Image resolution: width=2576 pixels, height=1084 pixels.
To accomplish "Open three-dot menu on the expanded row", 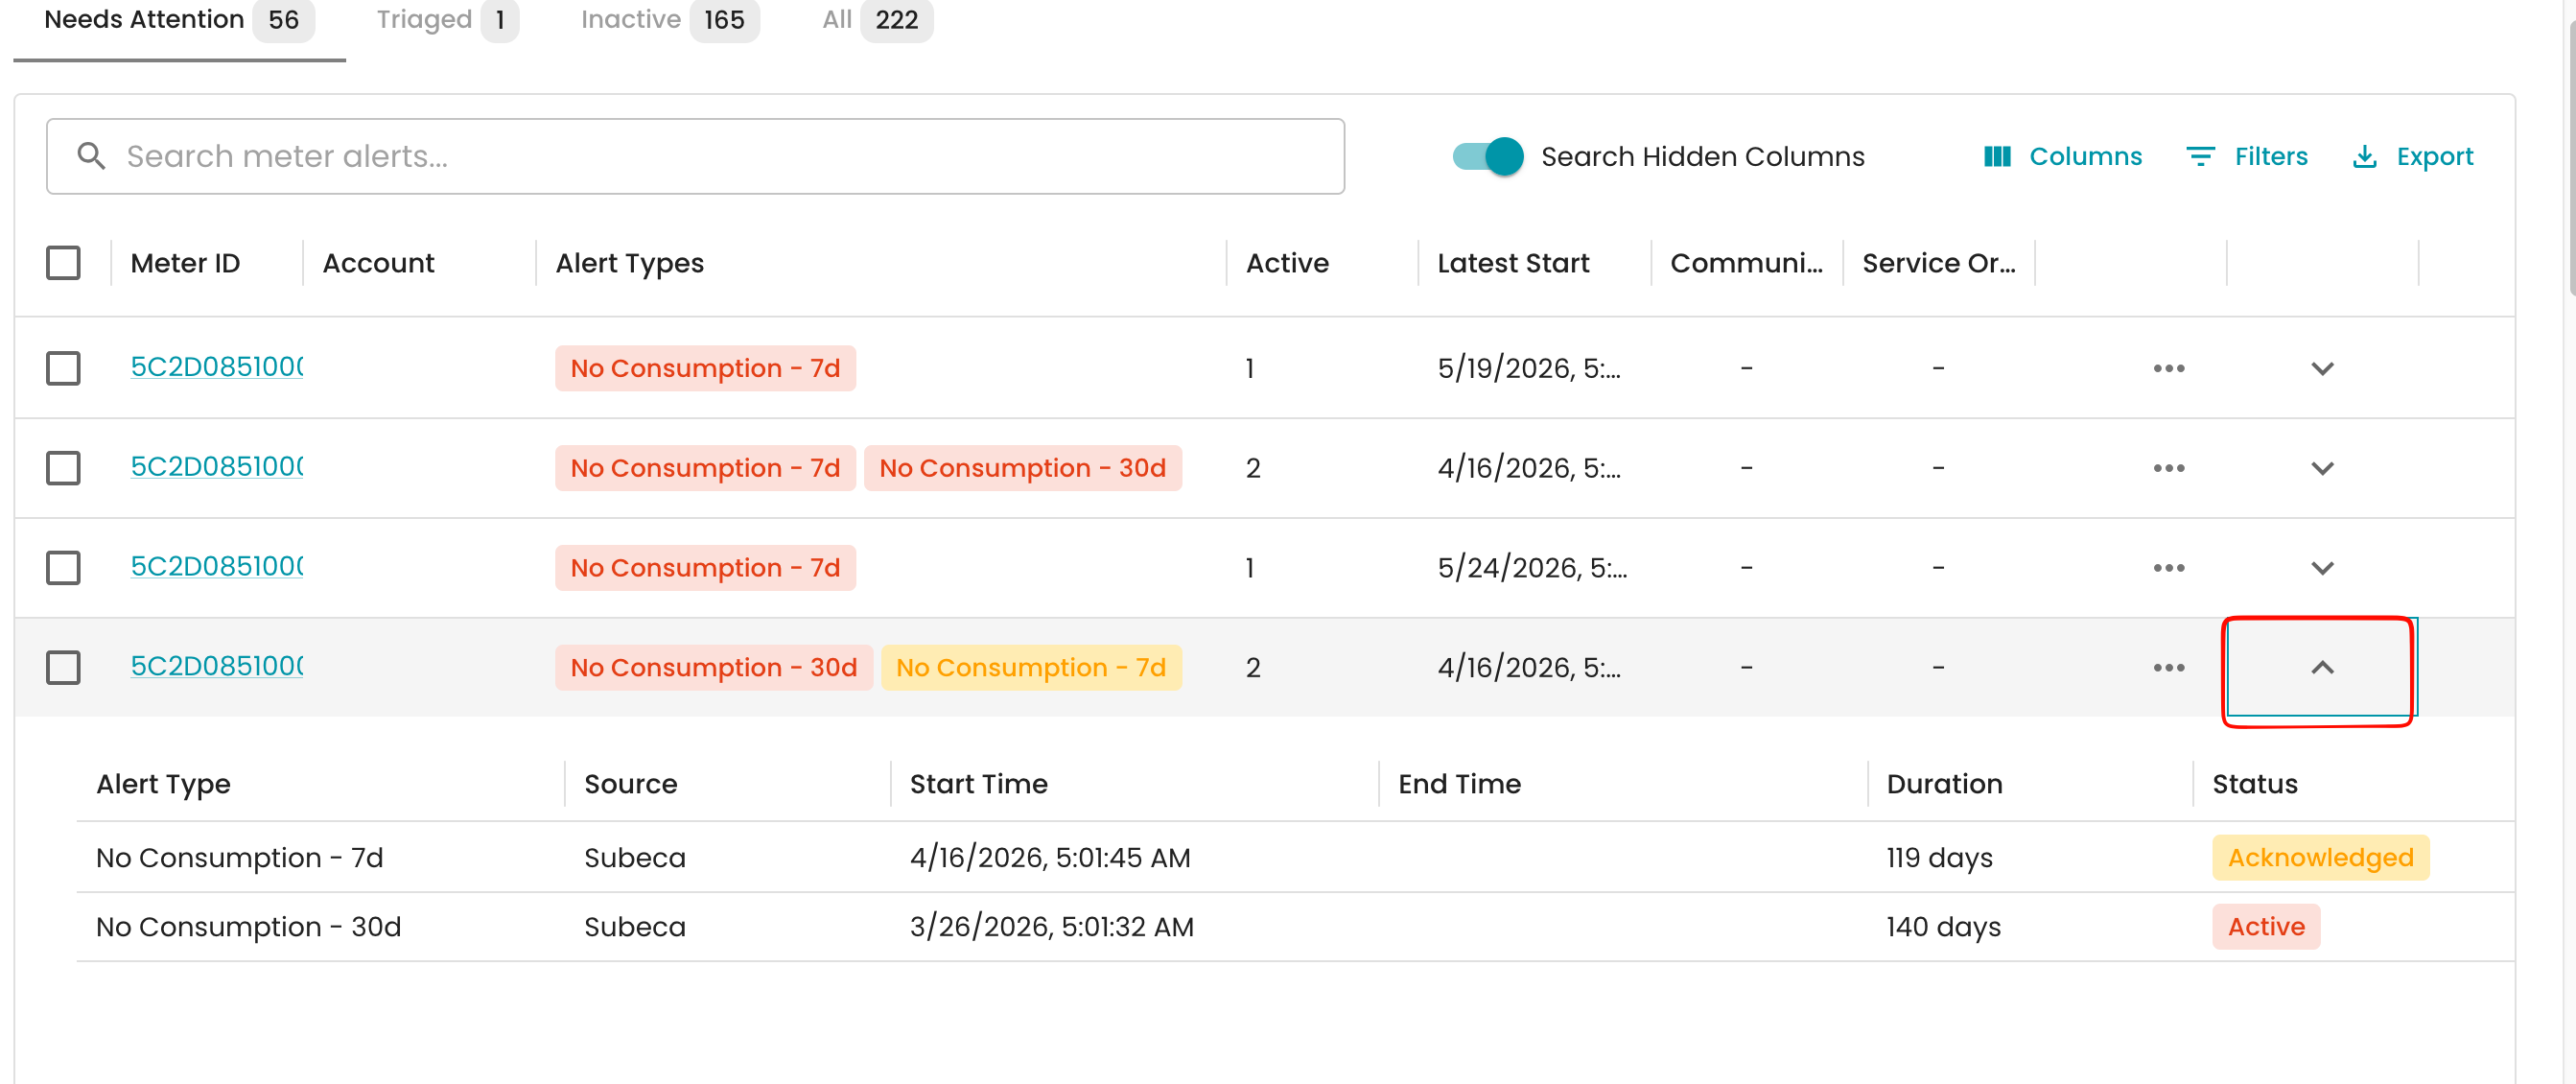I will tap(2168, 667).
